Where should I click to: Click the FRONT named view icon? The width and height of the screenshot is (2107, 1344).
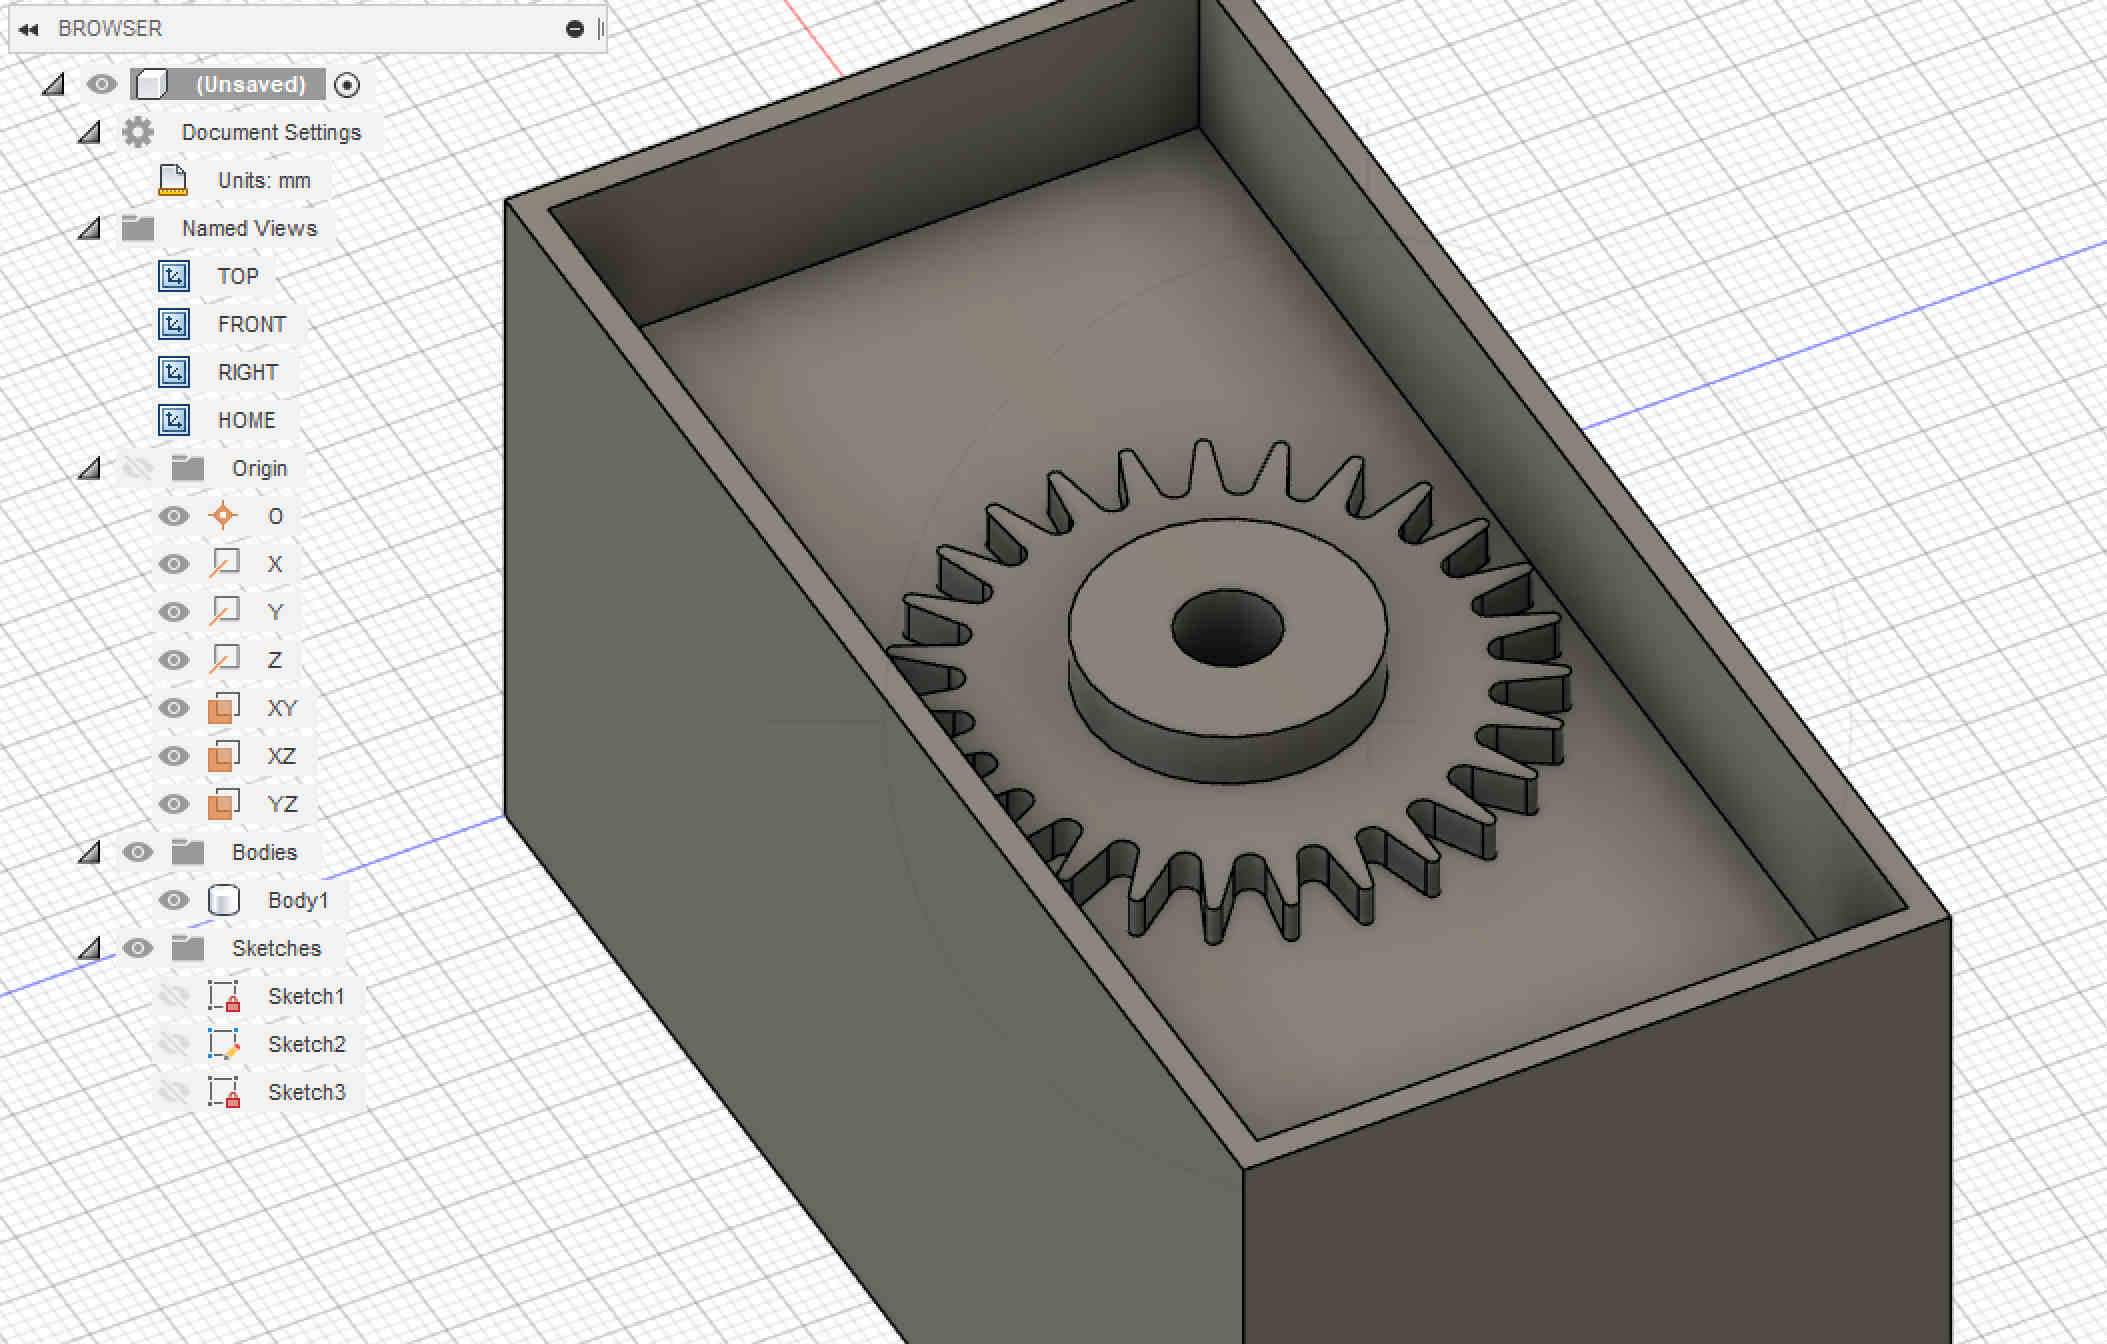coord(174,324)
